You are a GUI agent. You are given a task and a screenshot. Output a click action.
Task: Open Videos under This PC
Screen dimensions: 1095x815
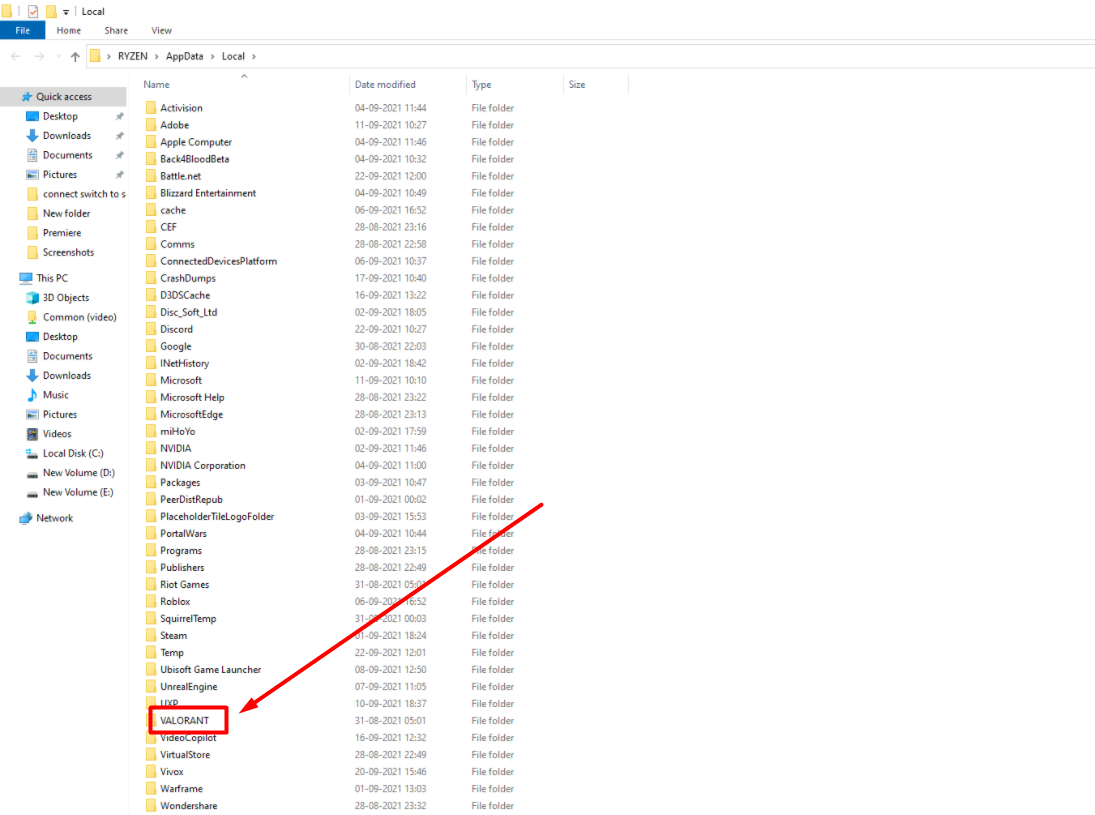pyautogui.click(x=57, y=434)
